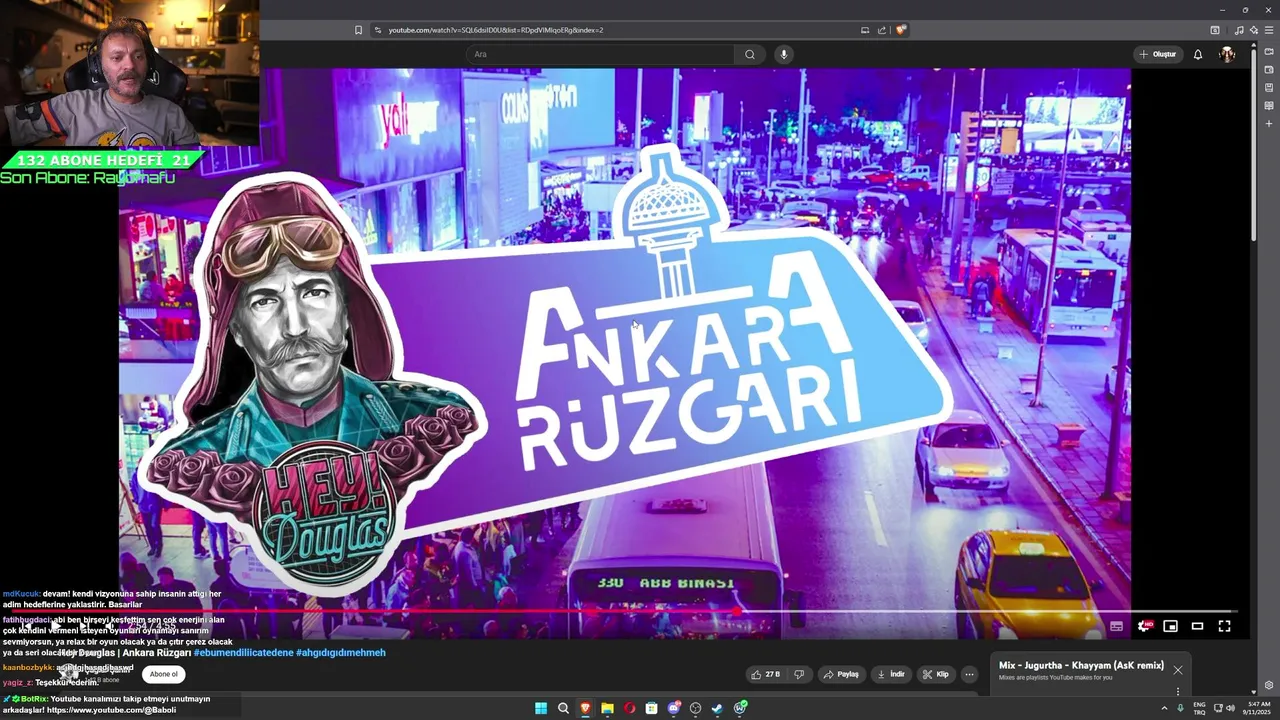The height and width of the screenshot is (720, 1280).
Task: Toggle subtitles in the video player
Action: click(x=1117, y=626)
